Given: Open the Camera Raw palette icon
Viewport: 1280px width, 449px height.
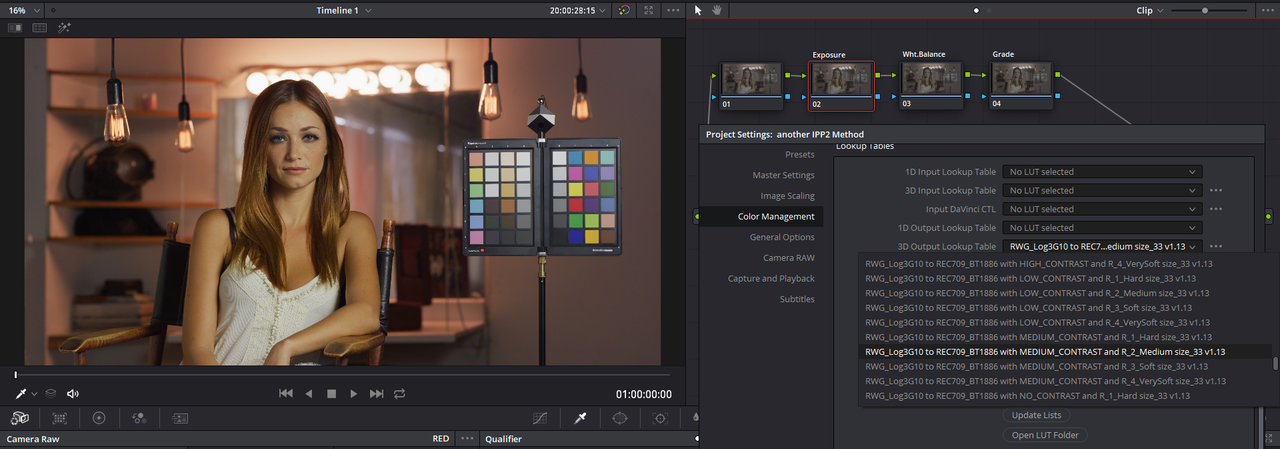Looking at the screenshot, I should [19, 418].
